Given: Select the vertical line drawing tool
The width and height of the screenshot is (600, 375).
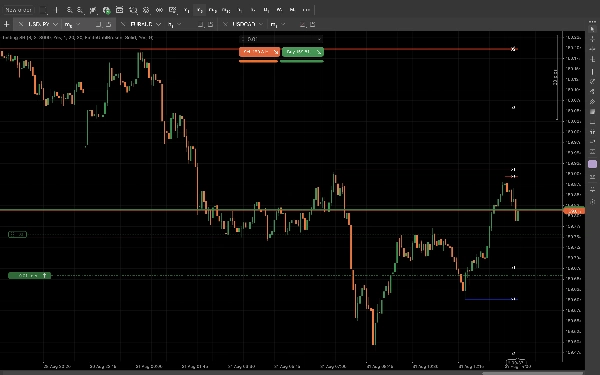Looking at the screenshot, I should point(592,72).
